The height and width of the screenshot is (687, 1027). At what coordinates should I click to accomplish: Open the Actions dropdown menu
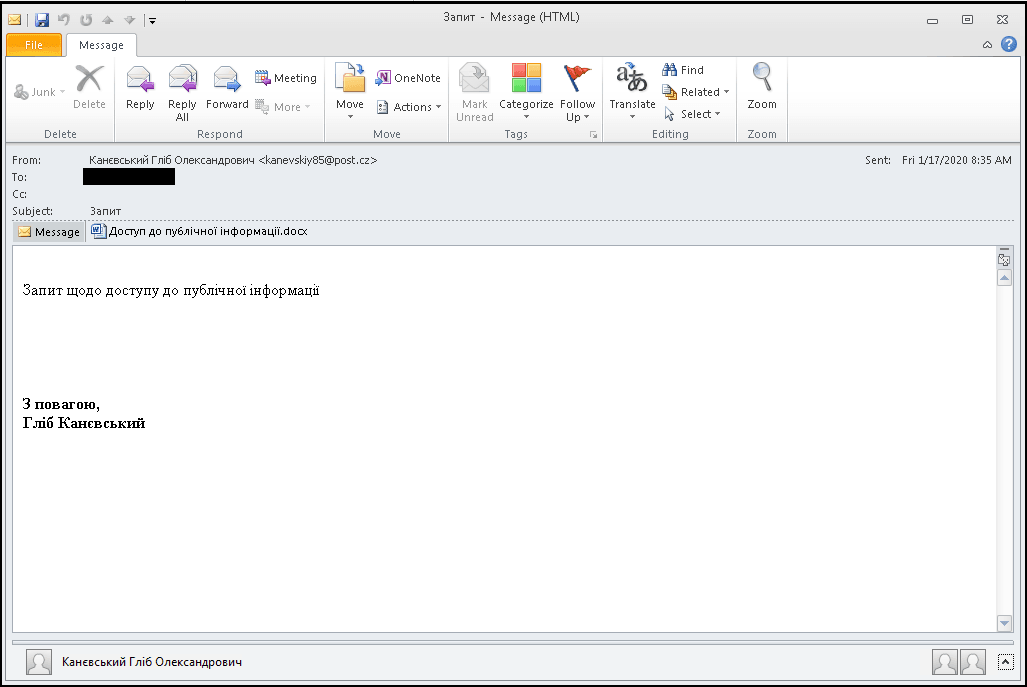pos(409,107)
